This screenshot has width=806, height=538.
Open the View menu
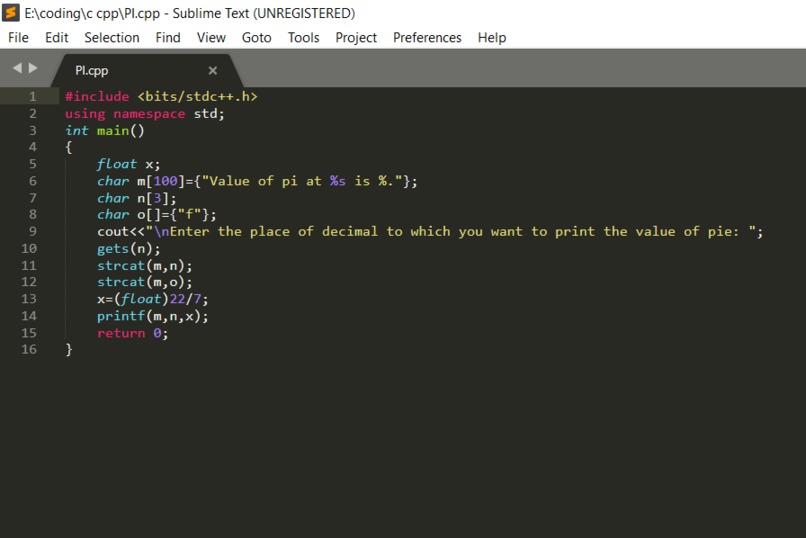click(211, 38)
